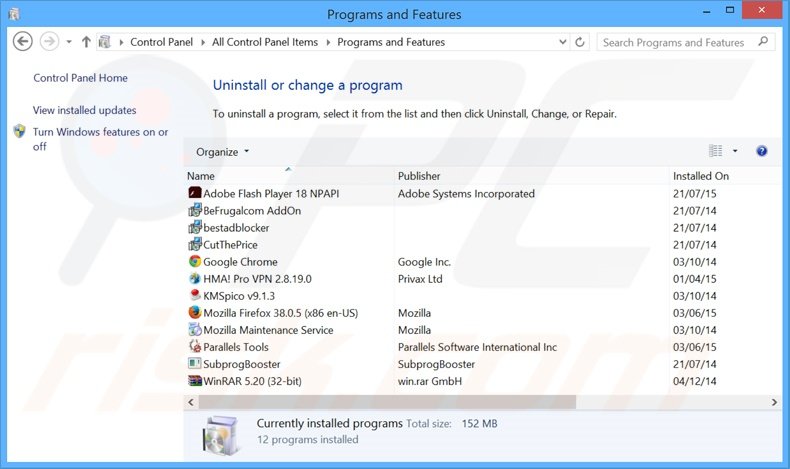Select the Mozilla Maintenance Service icon
790x469 pixels.
click(x=194, y=329)
